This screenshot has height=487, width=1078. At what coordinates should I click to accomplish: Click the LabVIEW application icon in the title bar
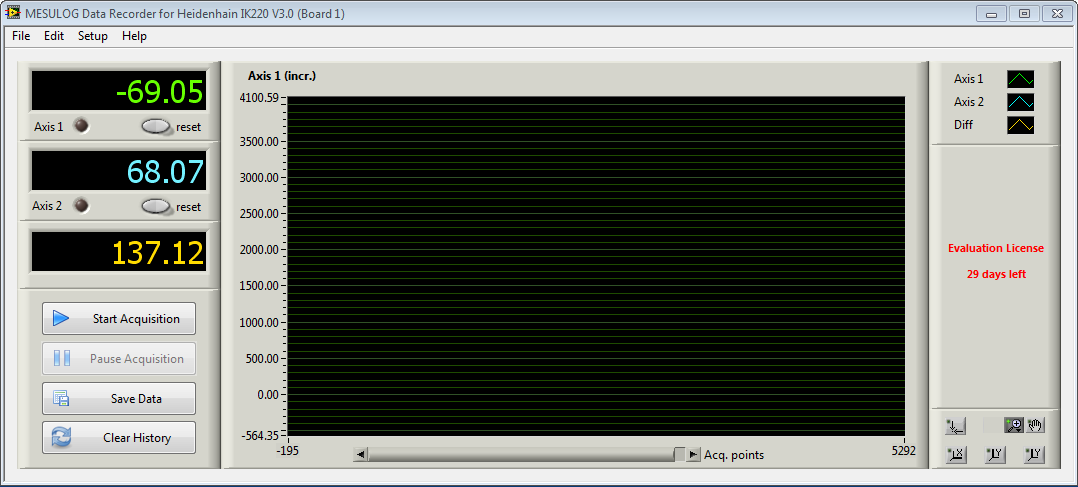pos(12,13)
